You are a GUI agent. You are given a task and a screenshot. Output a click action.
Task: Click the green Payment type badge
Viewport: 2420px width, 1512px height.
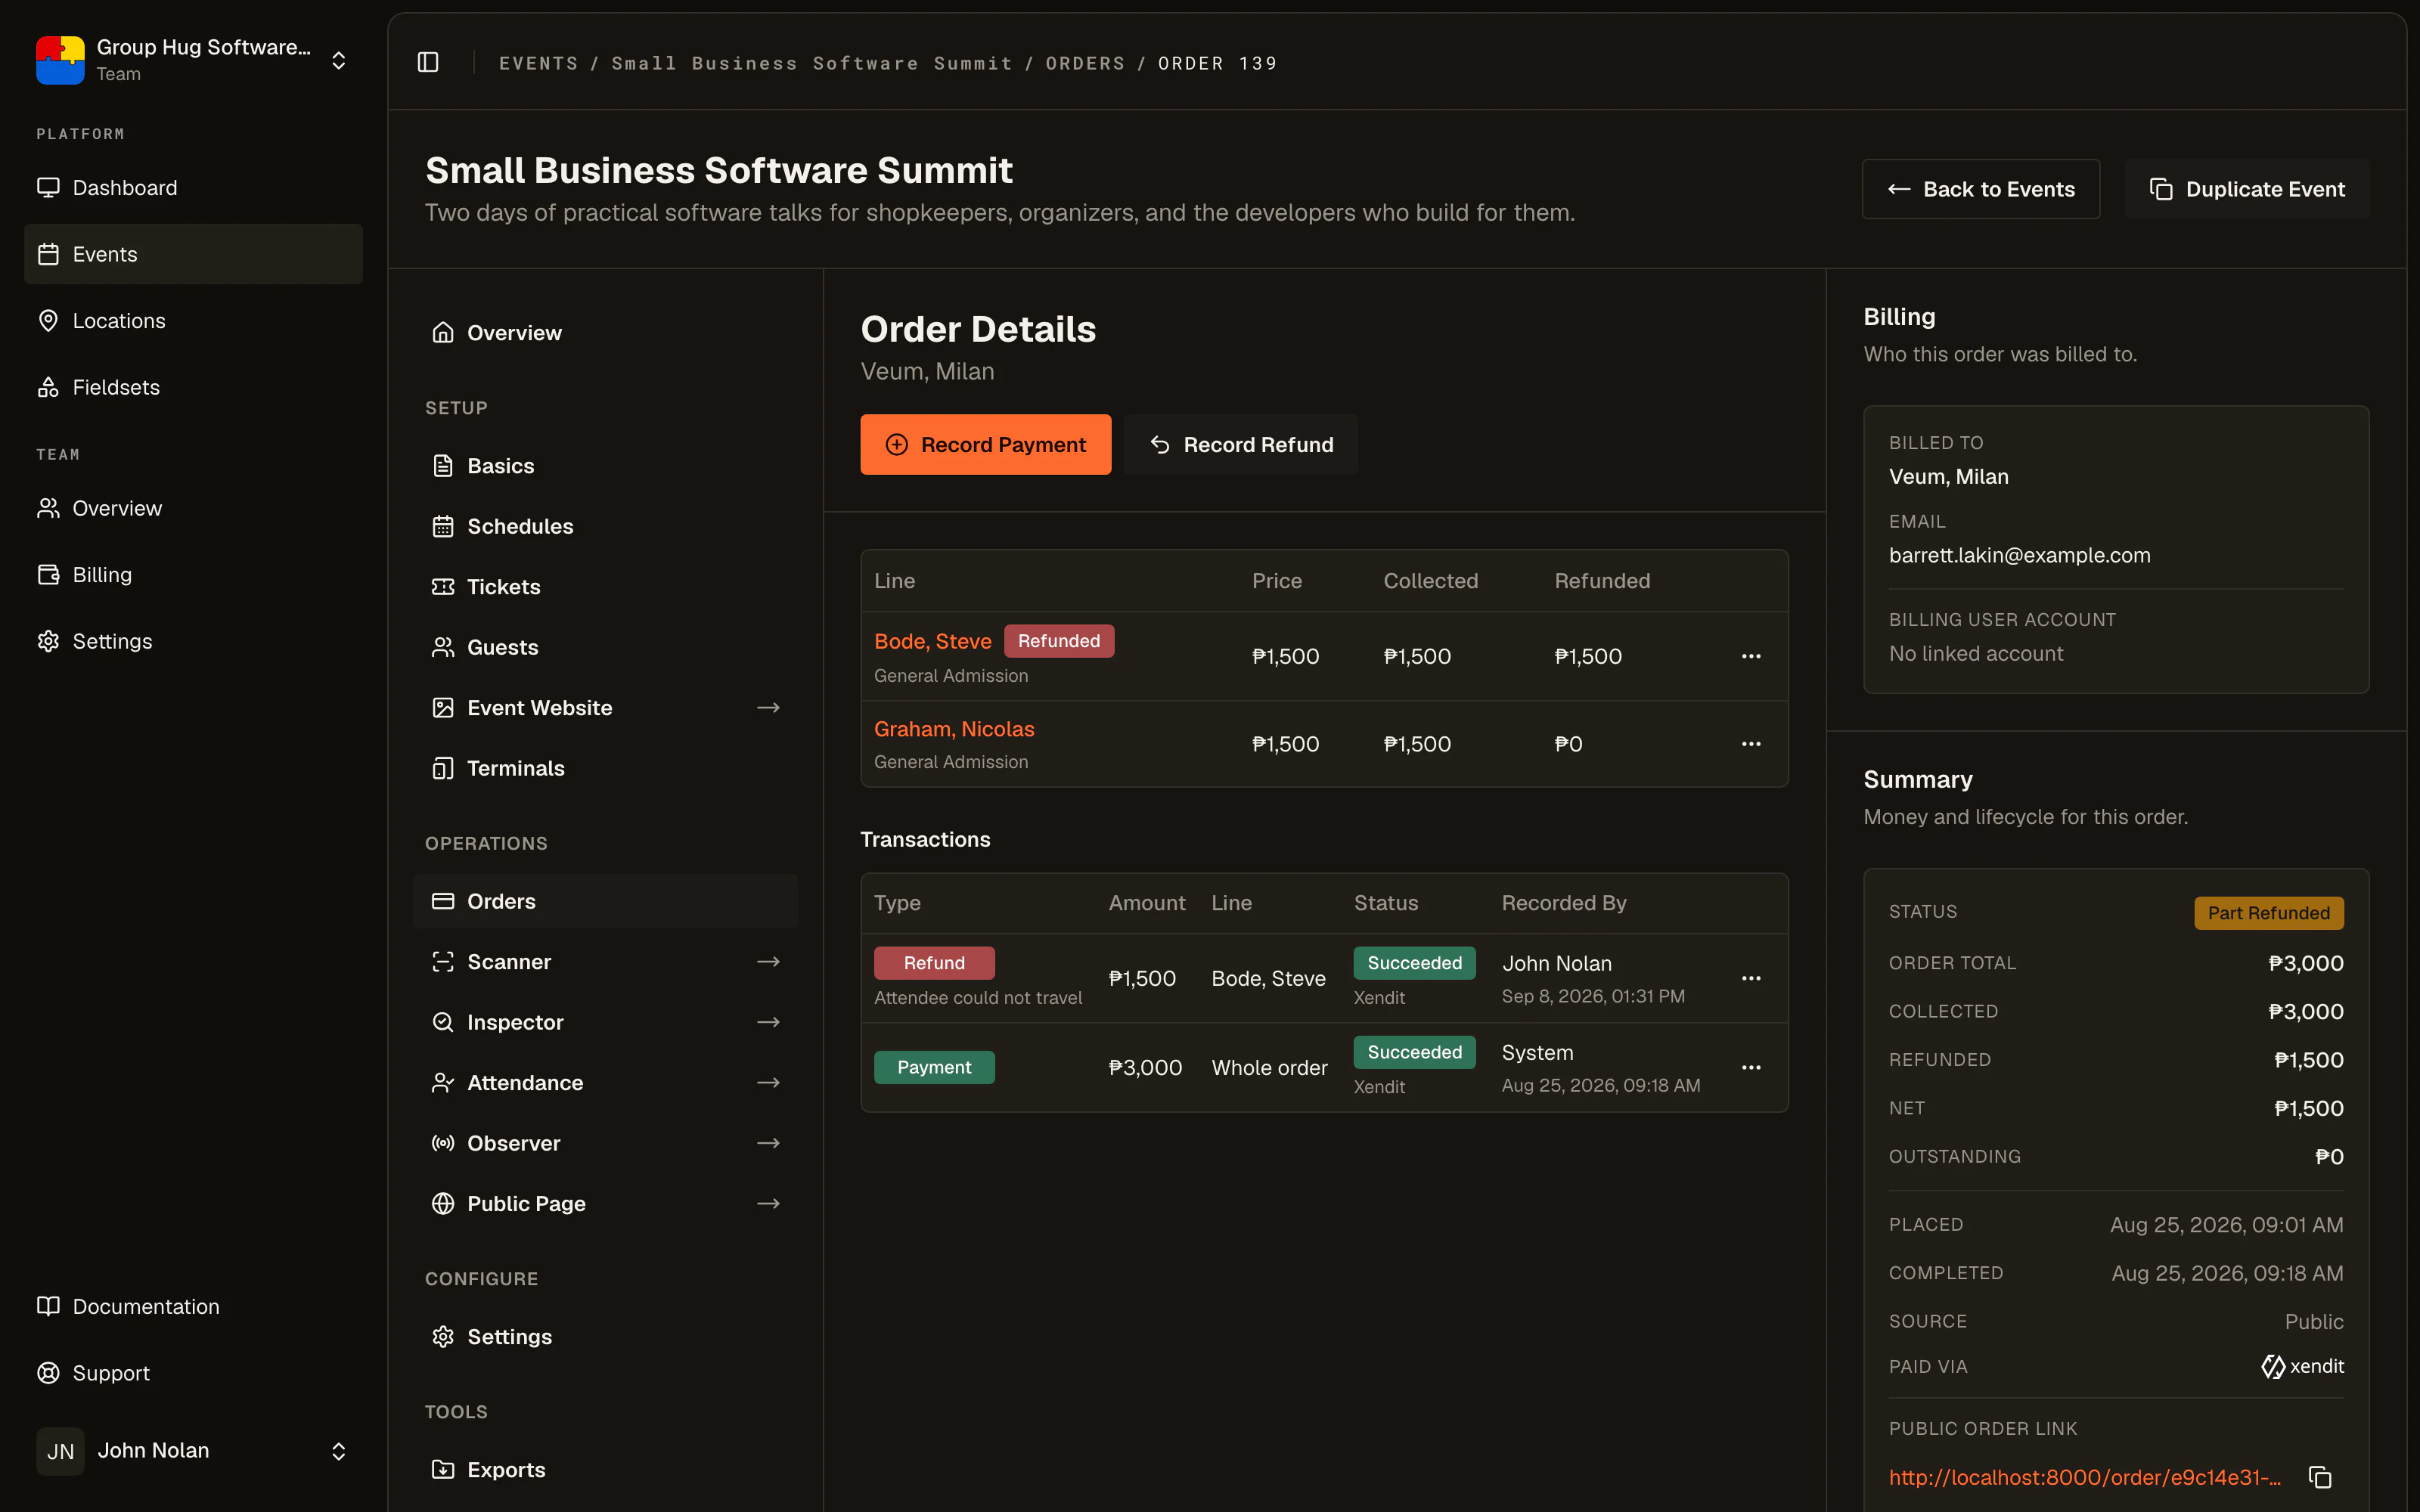click(934, 1067)
